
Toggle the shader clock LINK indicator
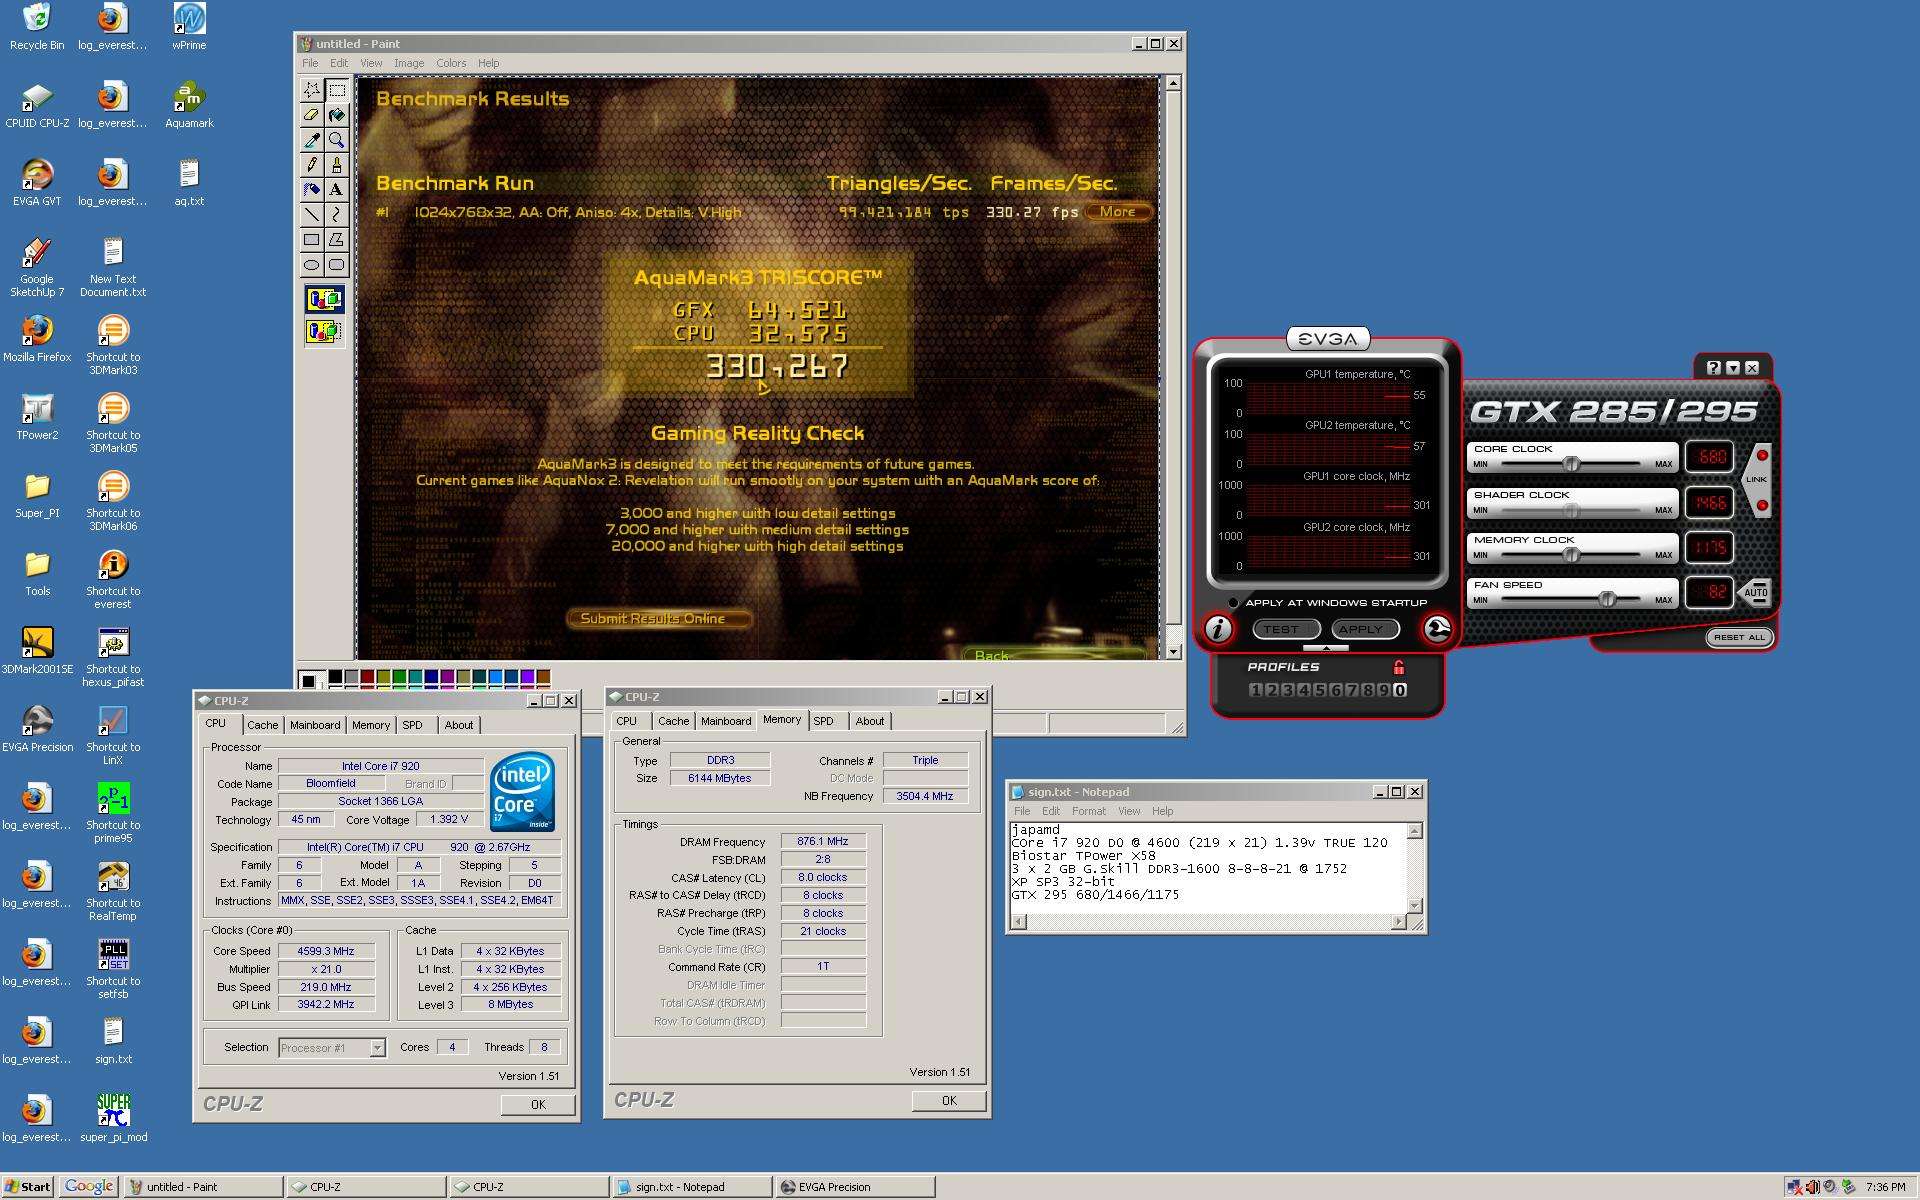point(1762,505)
